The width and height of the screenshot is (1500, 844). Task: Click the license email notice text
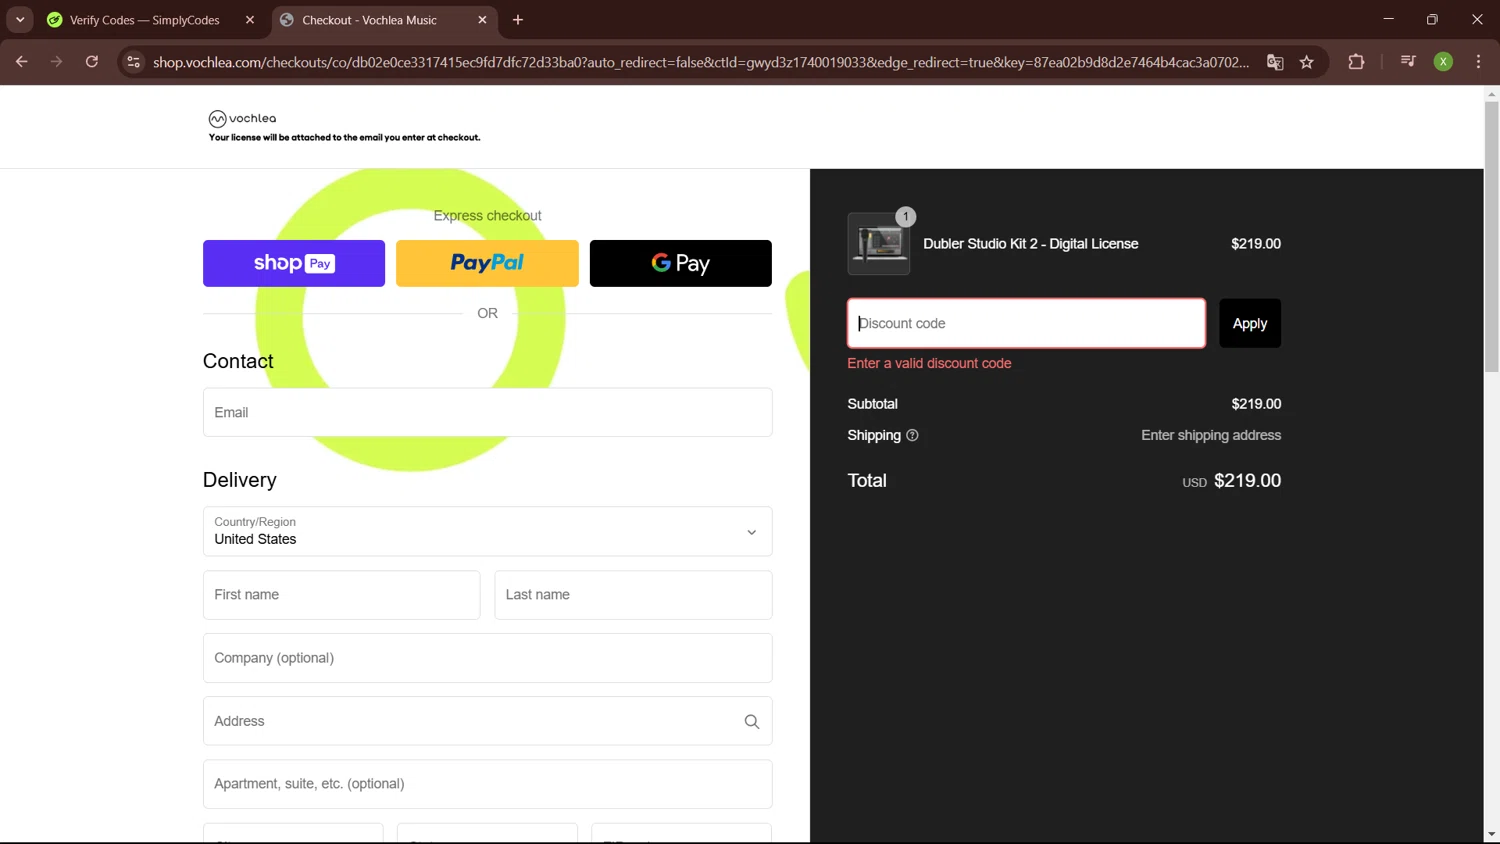344,138
